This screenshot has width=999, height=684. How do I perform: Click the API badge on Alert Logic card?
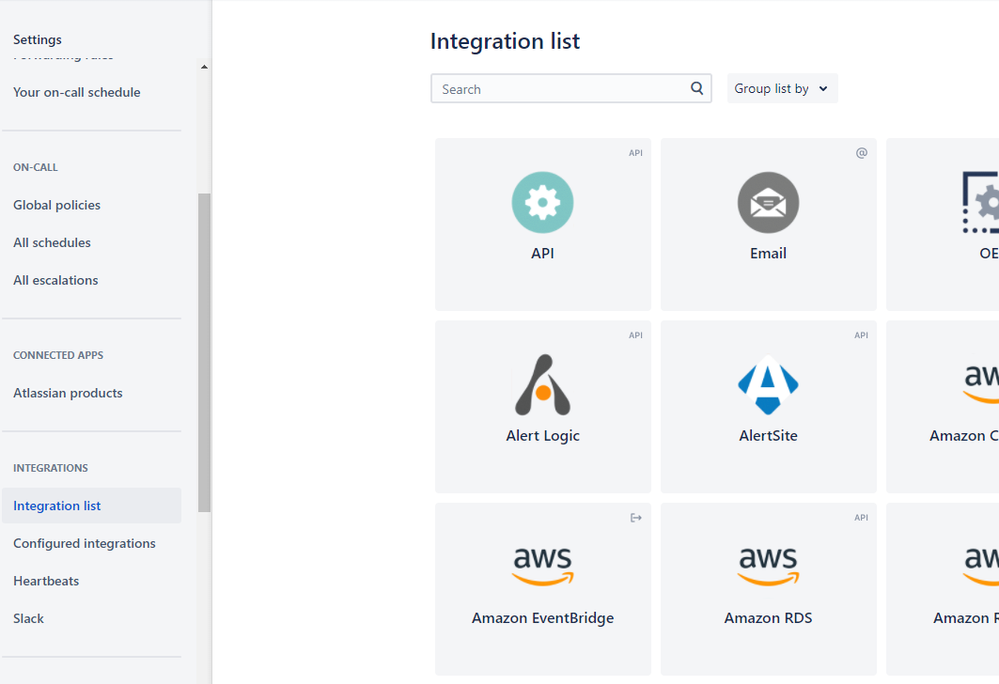[636, 335]
